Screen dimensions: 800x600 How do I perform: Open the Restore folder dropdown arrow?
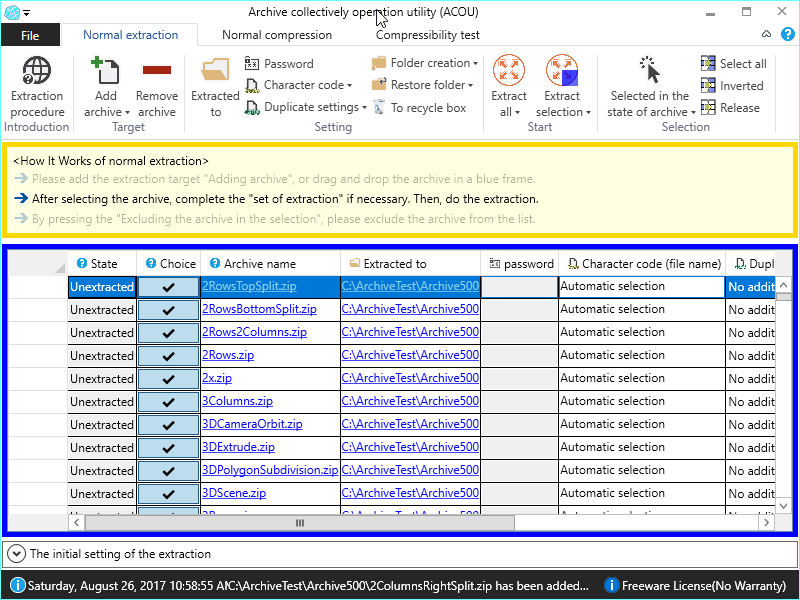point(470,86)
